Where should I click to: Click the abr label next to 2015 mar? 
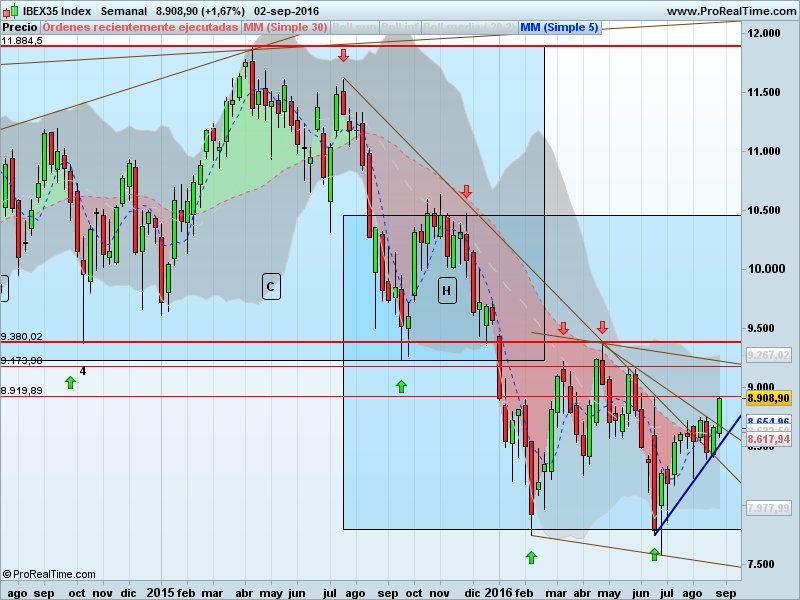pyautogui.click(x=244, y=593)
